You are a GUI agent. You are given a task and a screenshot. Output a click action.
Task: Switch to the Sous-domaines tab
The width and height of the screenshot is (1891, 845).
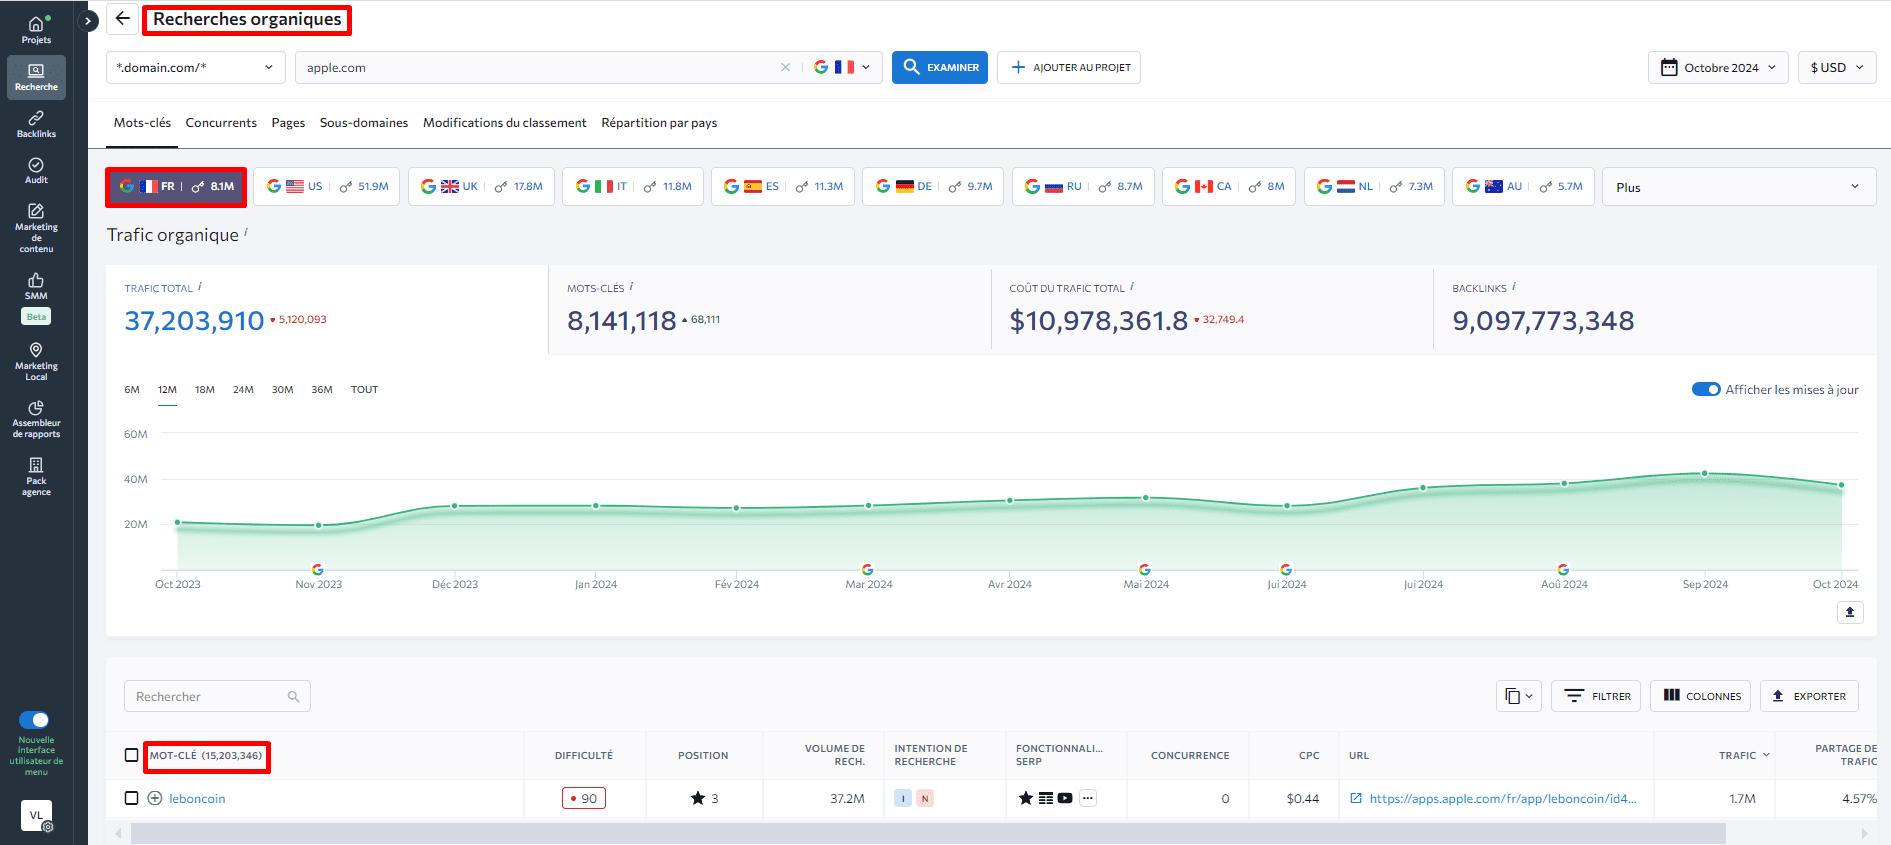coord(364,123)
